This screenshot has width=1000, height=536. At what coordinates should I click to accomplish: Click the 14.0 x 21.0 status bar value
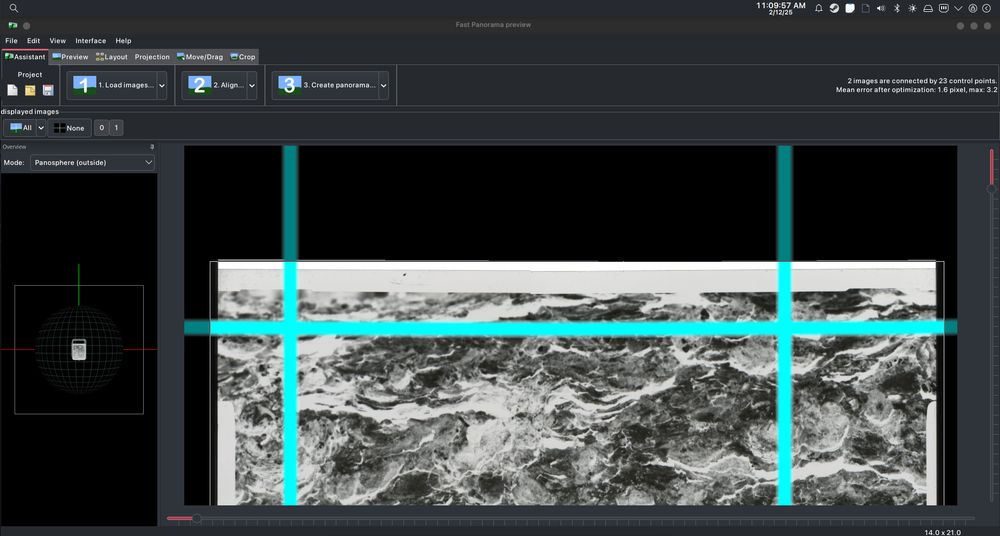(943, 532)
